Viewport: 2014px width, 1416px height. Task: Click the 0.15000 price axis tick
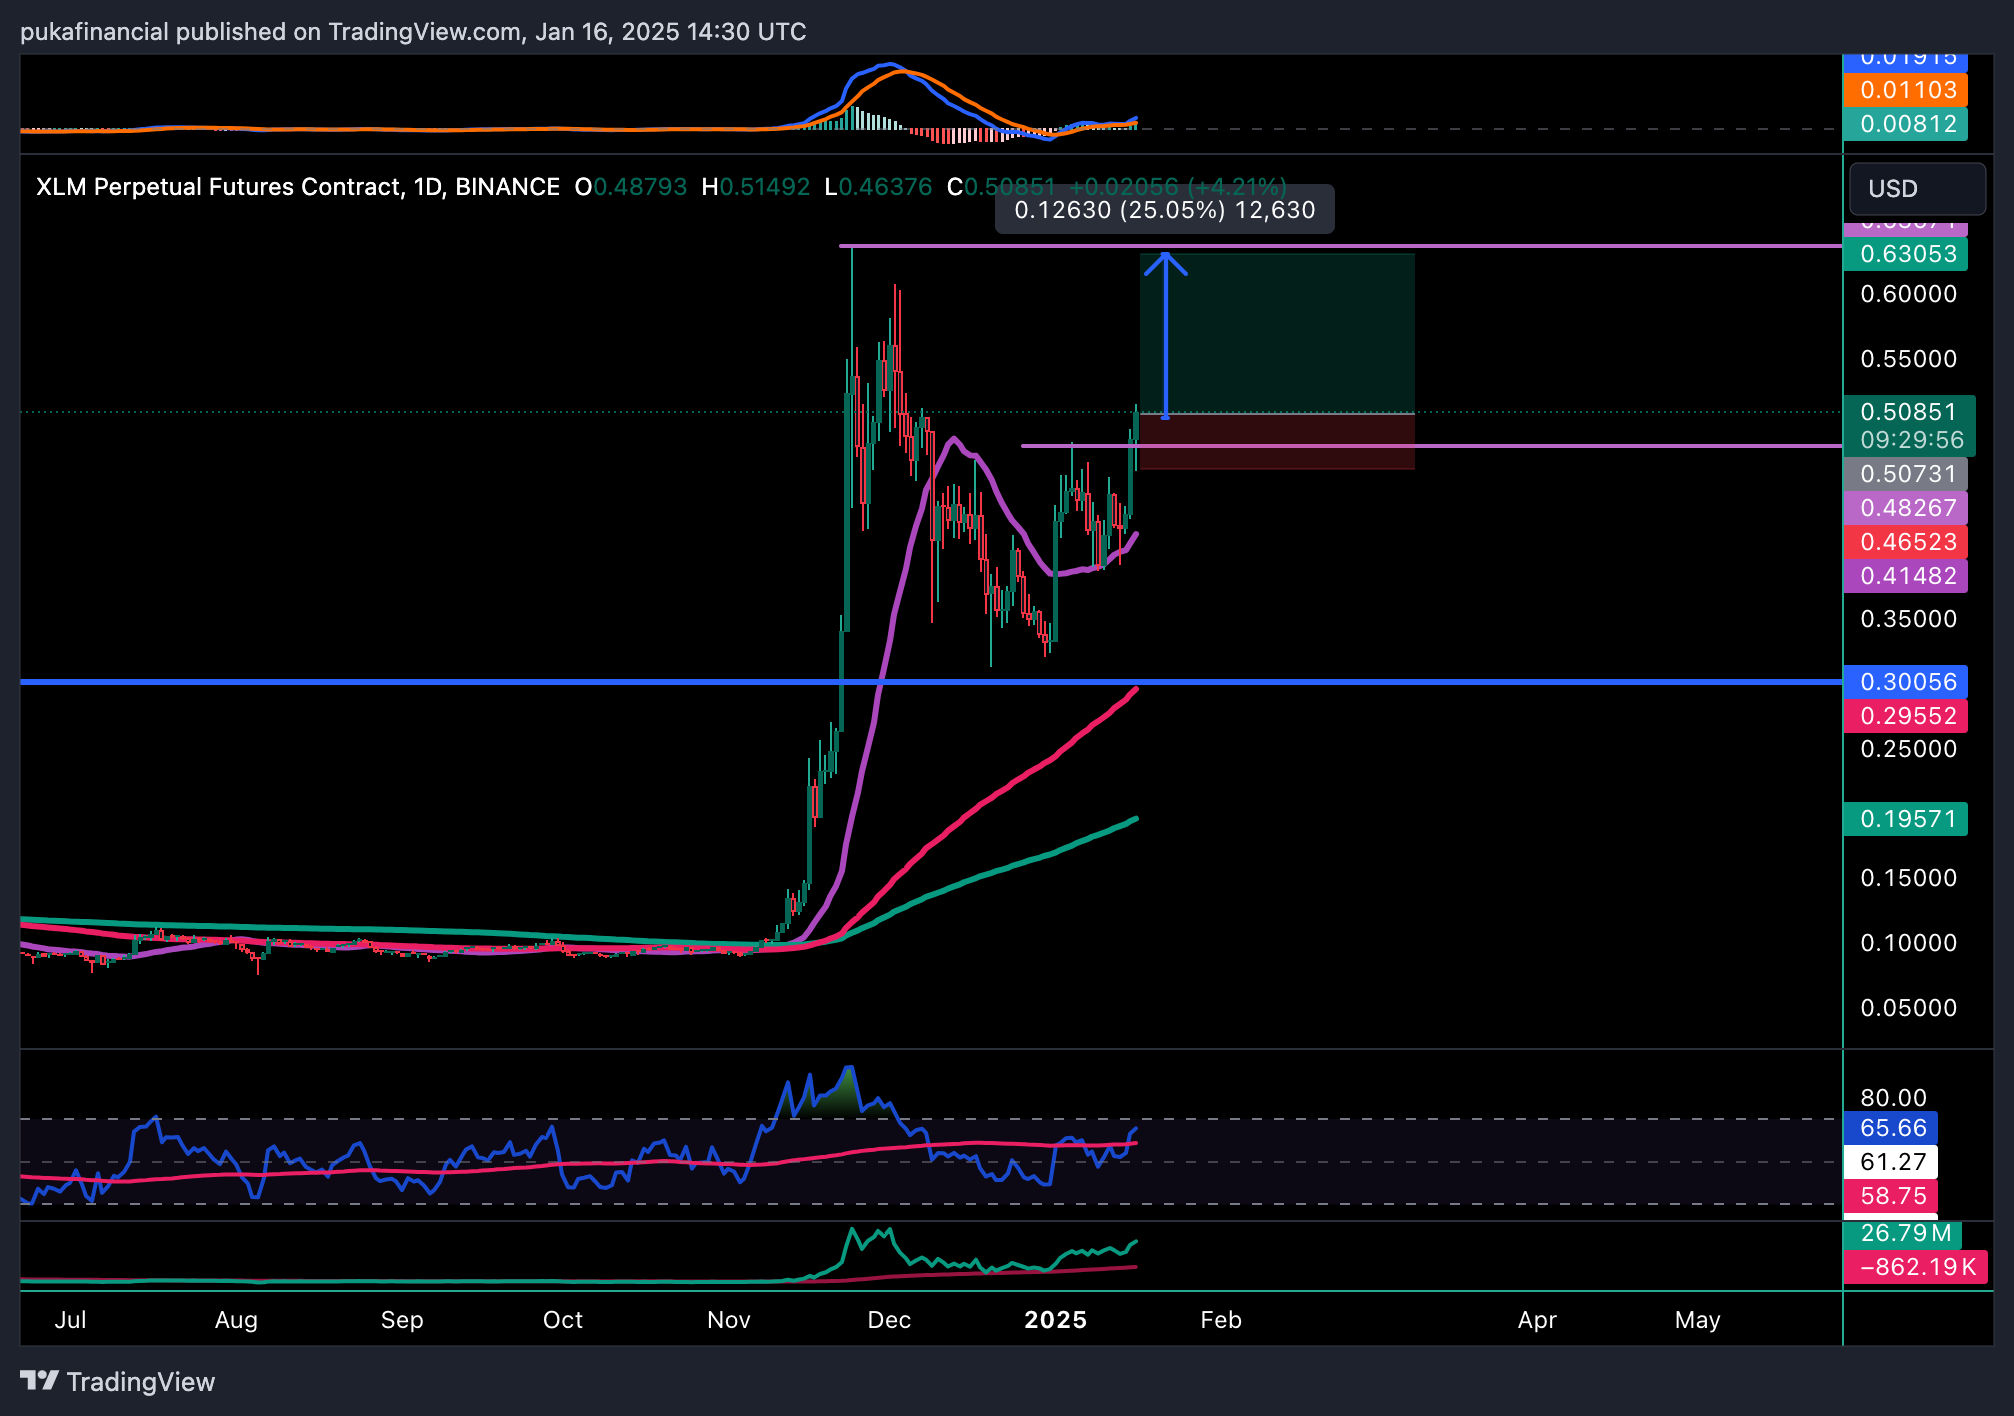[x=1908, y=878]
